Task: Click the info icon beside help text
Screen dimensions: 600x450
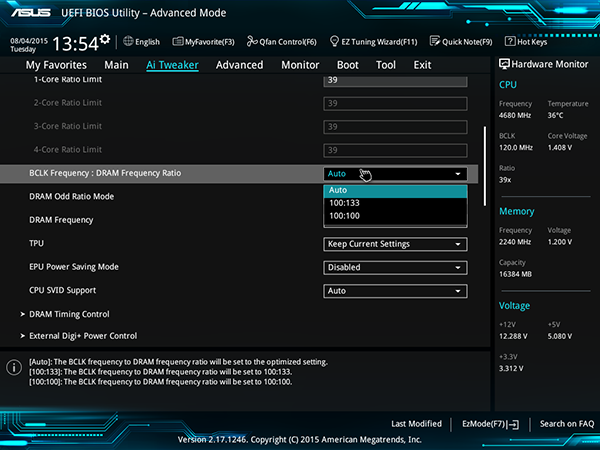Action: 14,367
